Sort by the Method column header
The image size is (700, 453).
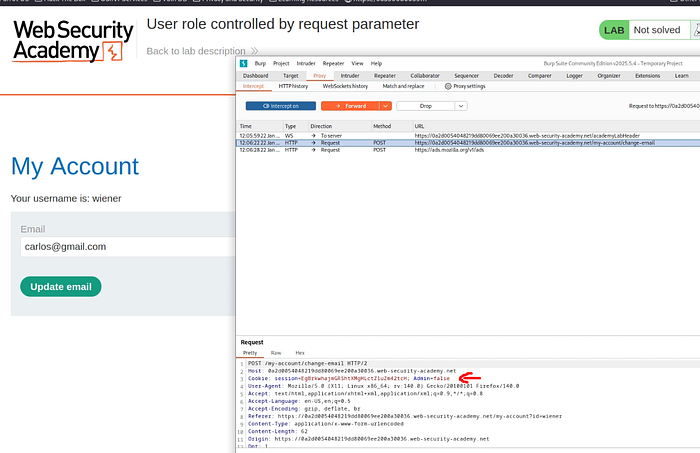pyautogui.click(x=382, y=126)
